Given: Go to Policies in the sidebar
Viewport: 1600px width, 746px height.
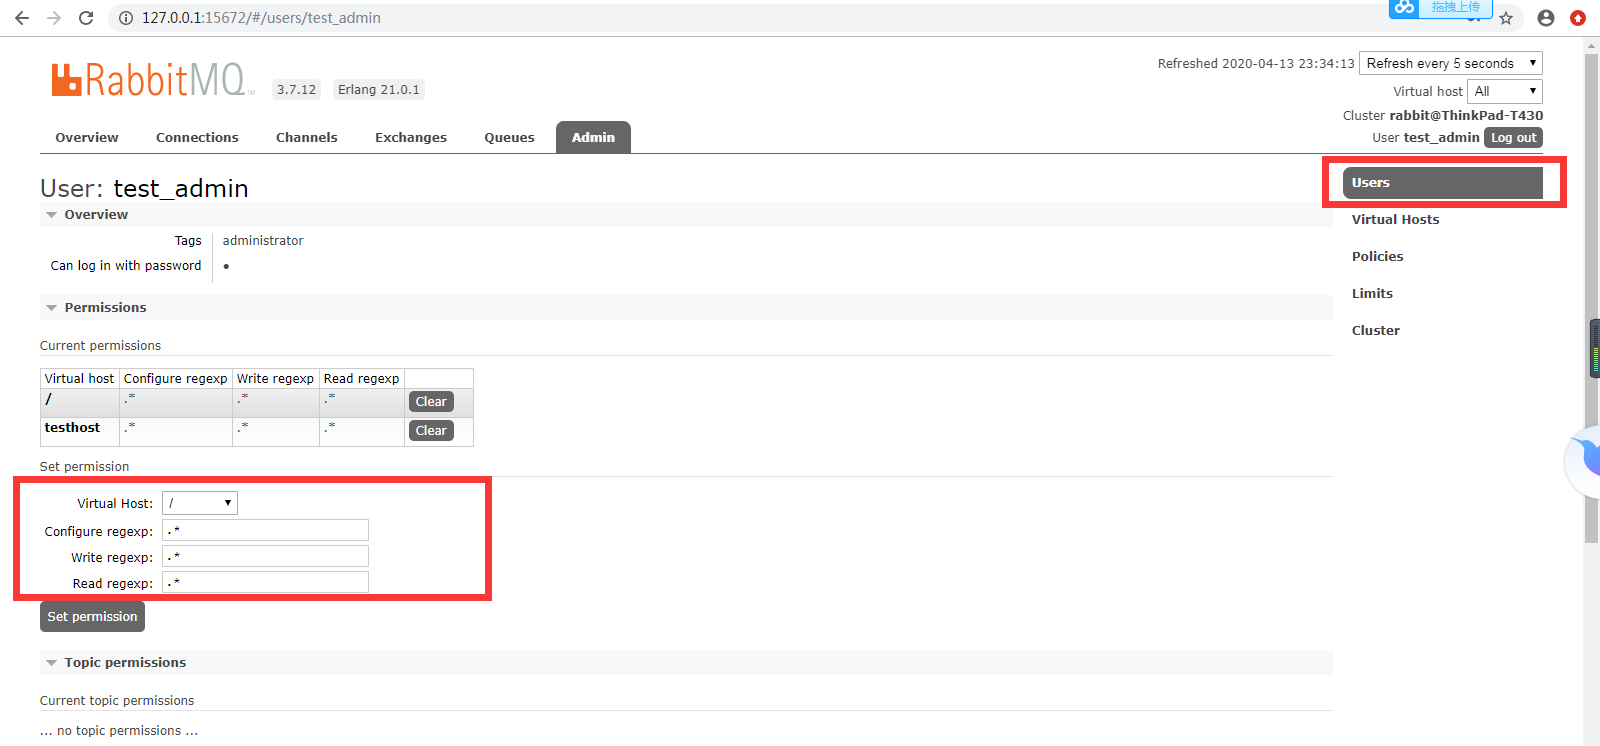Looking at the screenshot, I should [x=1377, y=257].
